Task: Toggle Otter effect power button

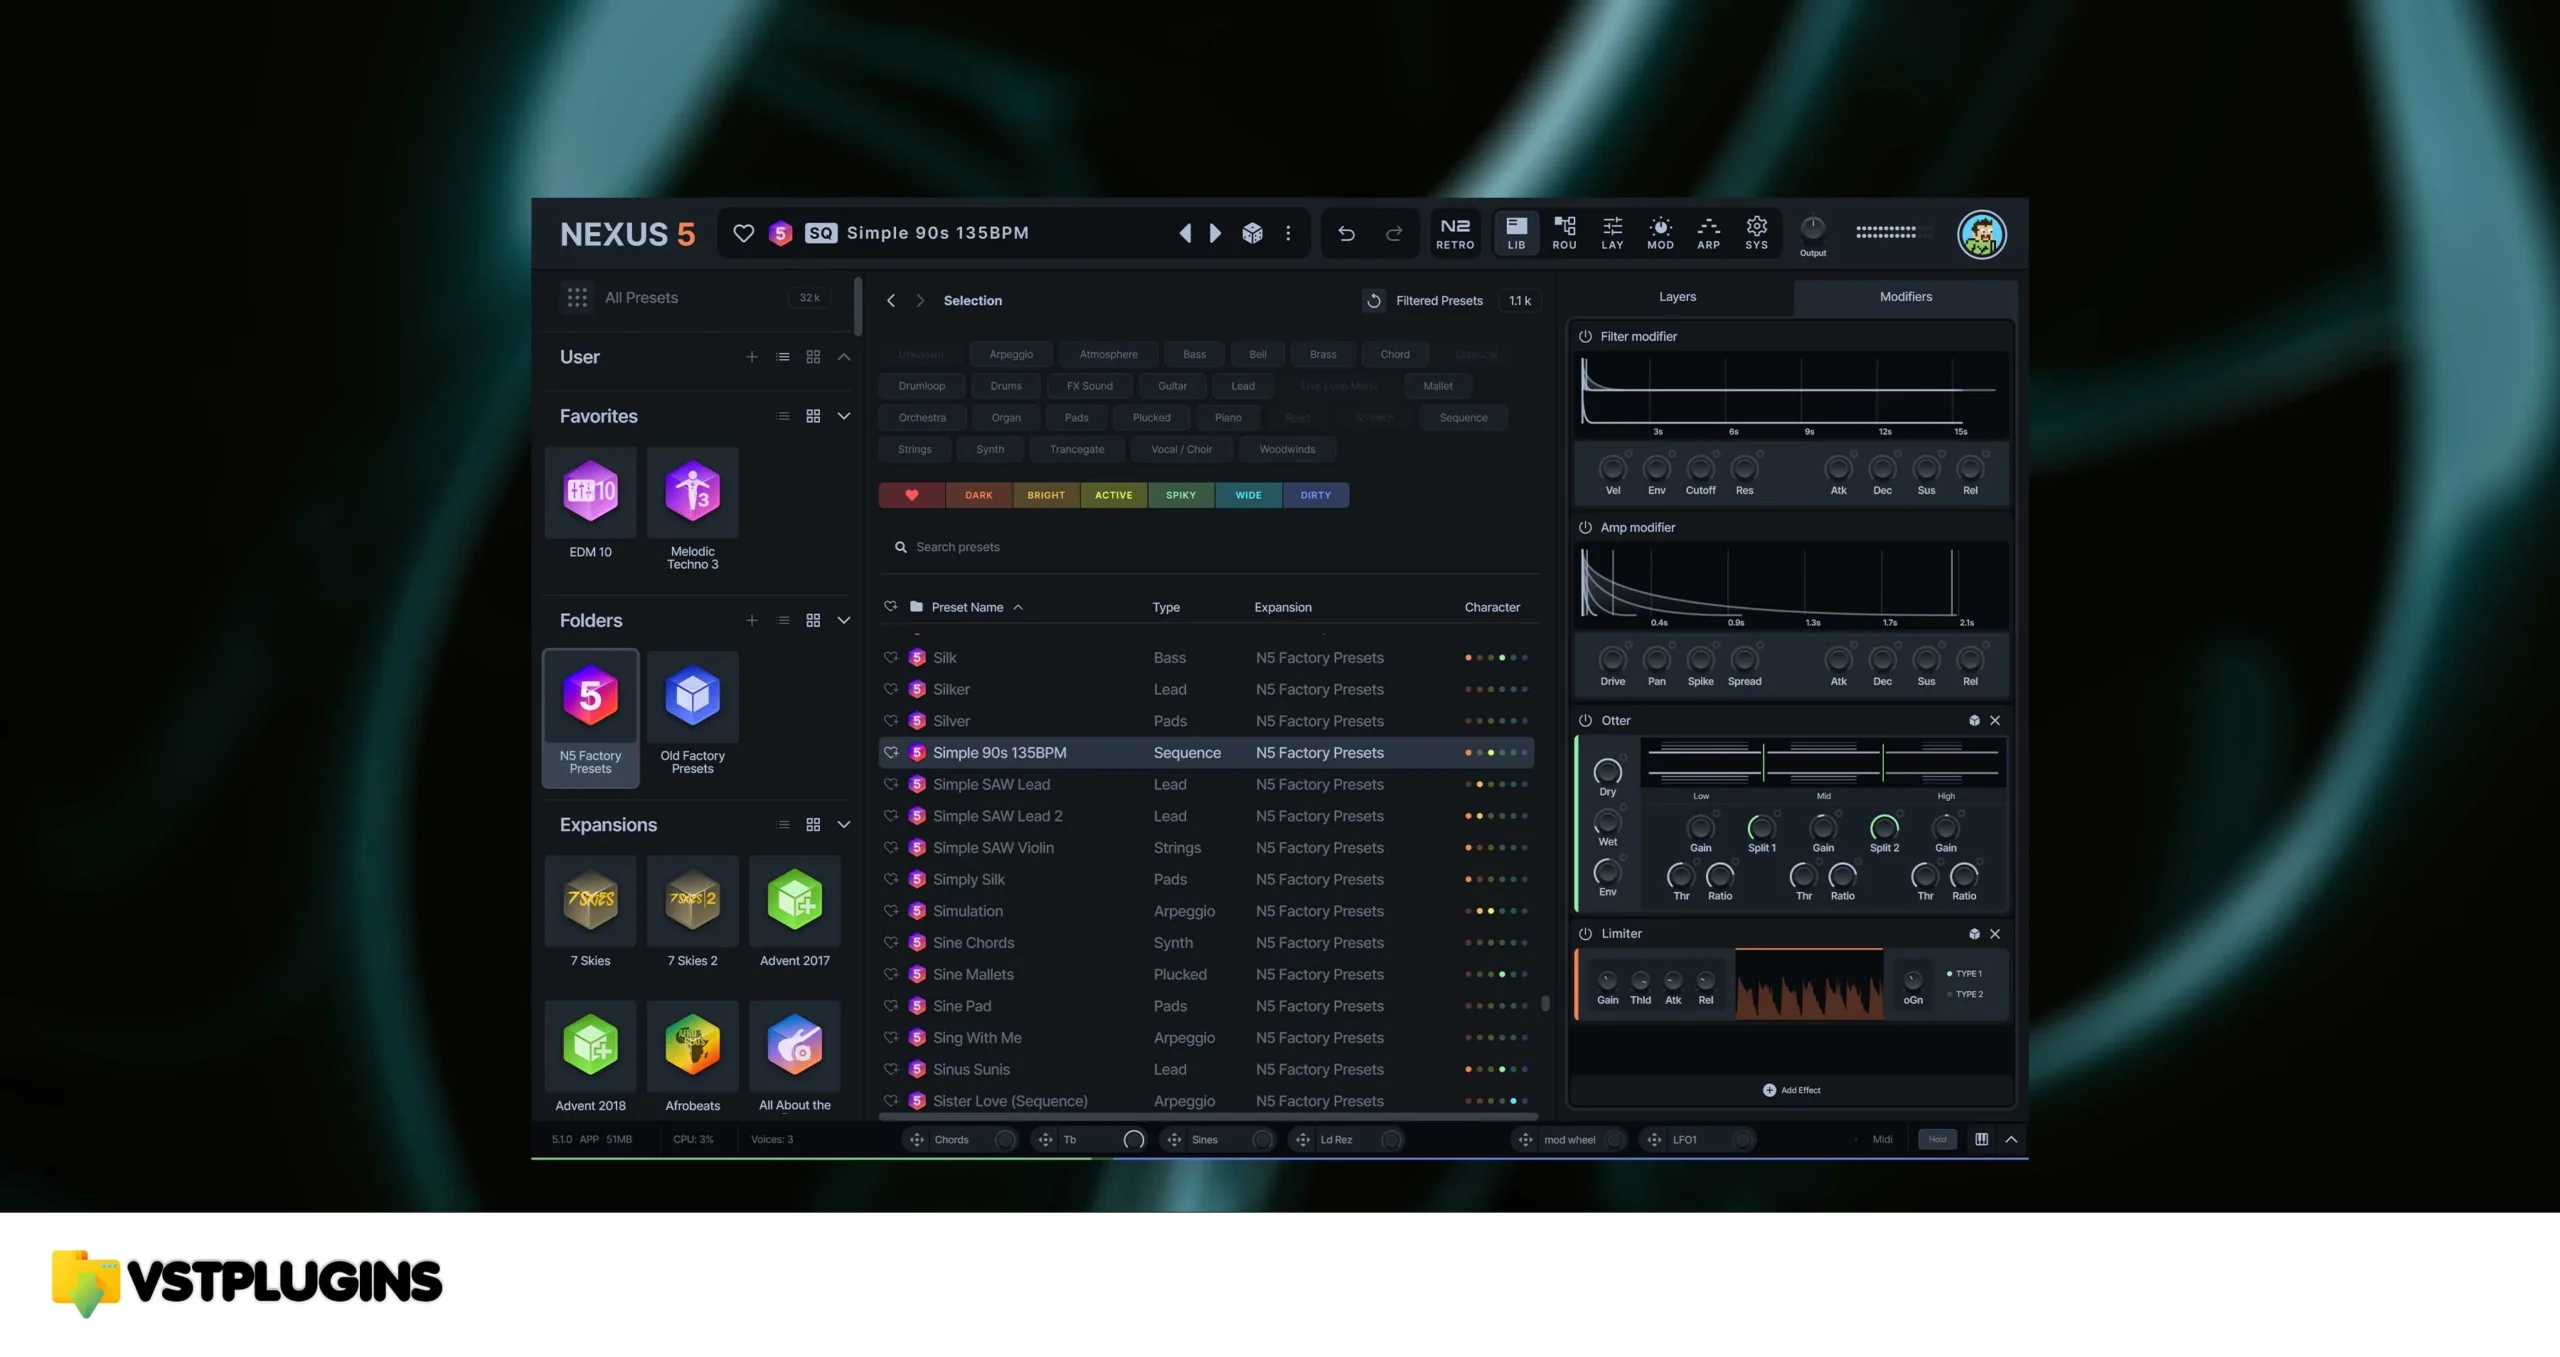Action: pos(1585,720)
